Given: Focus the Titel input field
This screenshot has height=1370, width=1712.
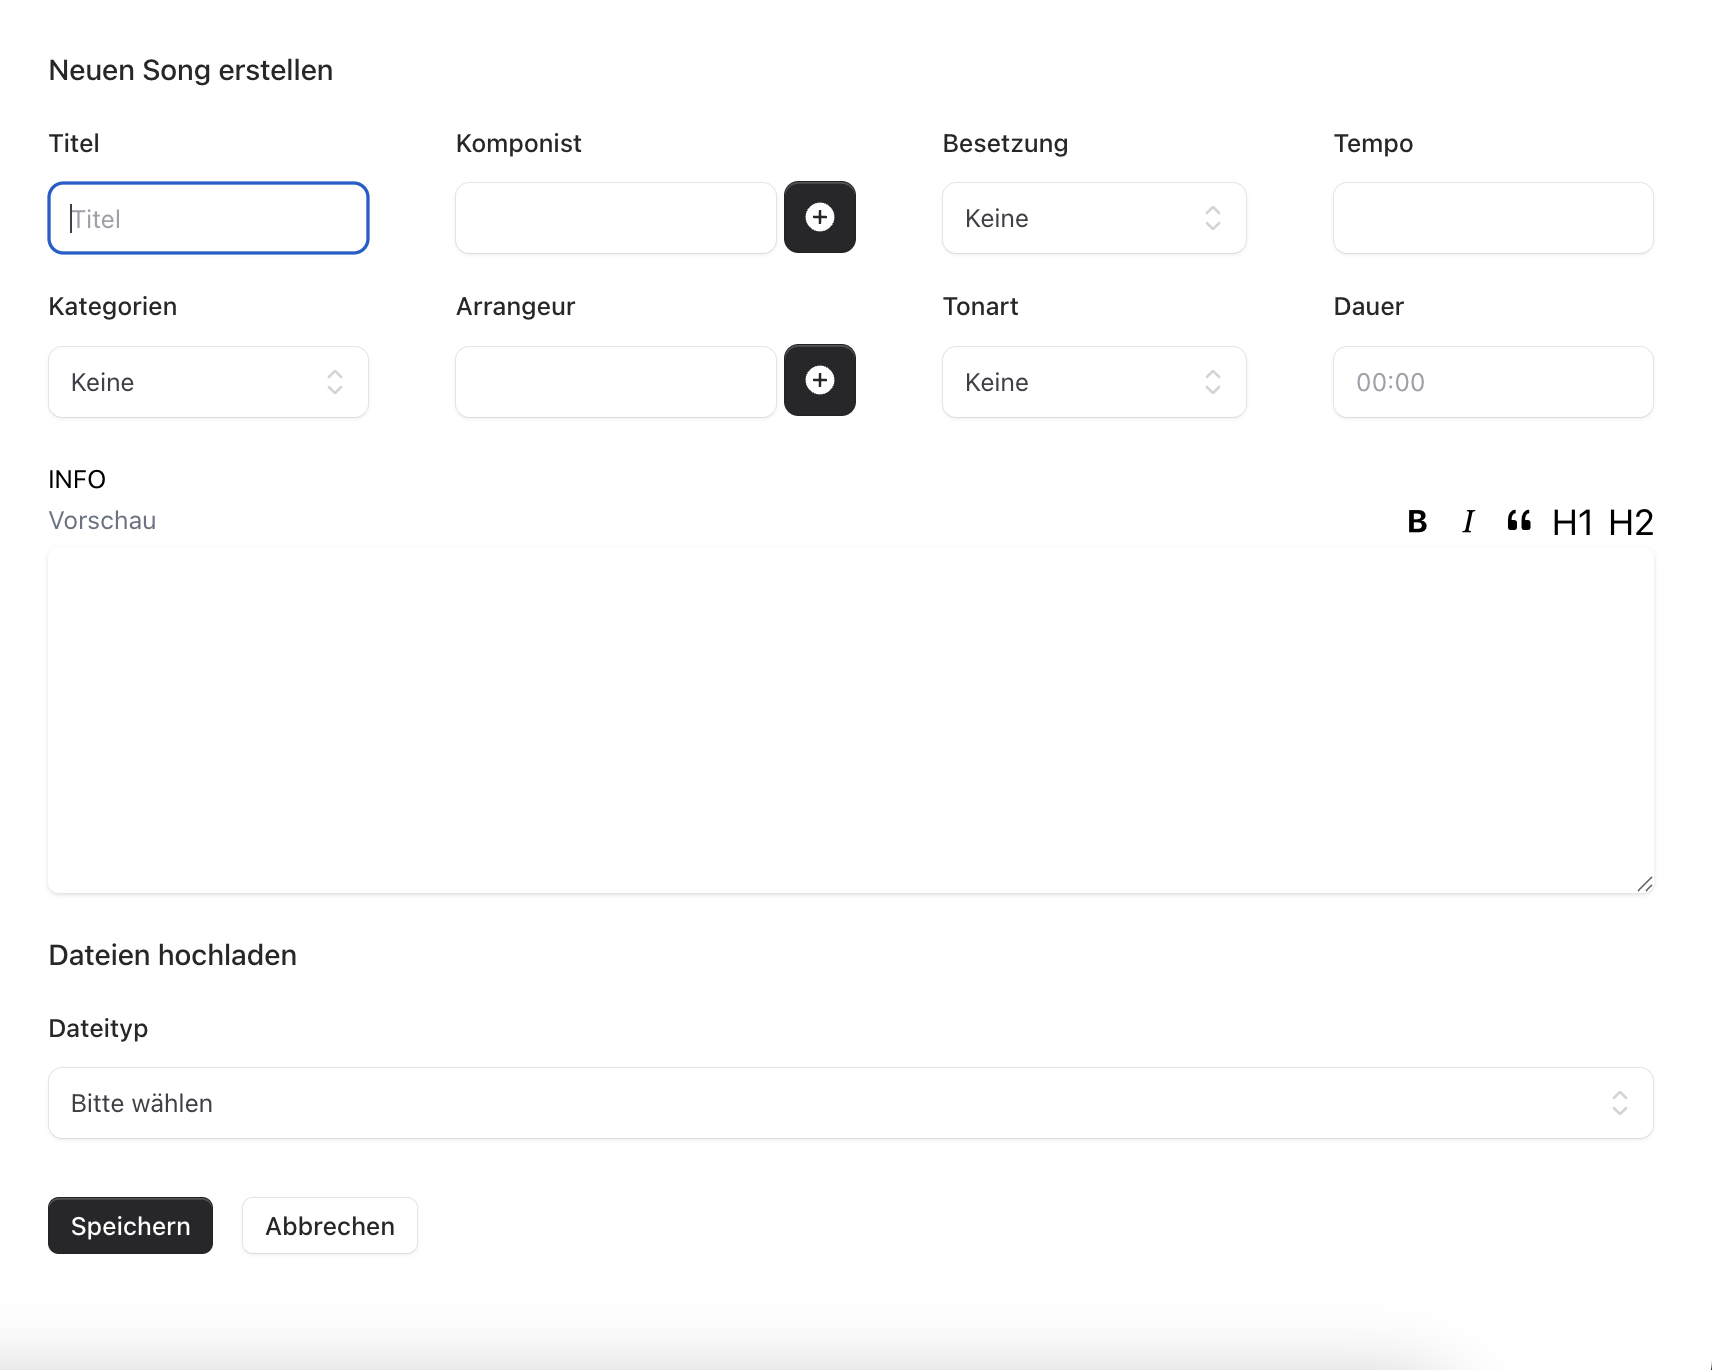Looking at the screenshot, I should pos(208,218).
